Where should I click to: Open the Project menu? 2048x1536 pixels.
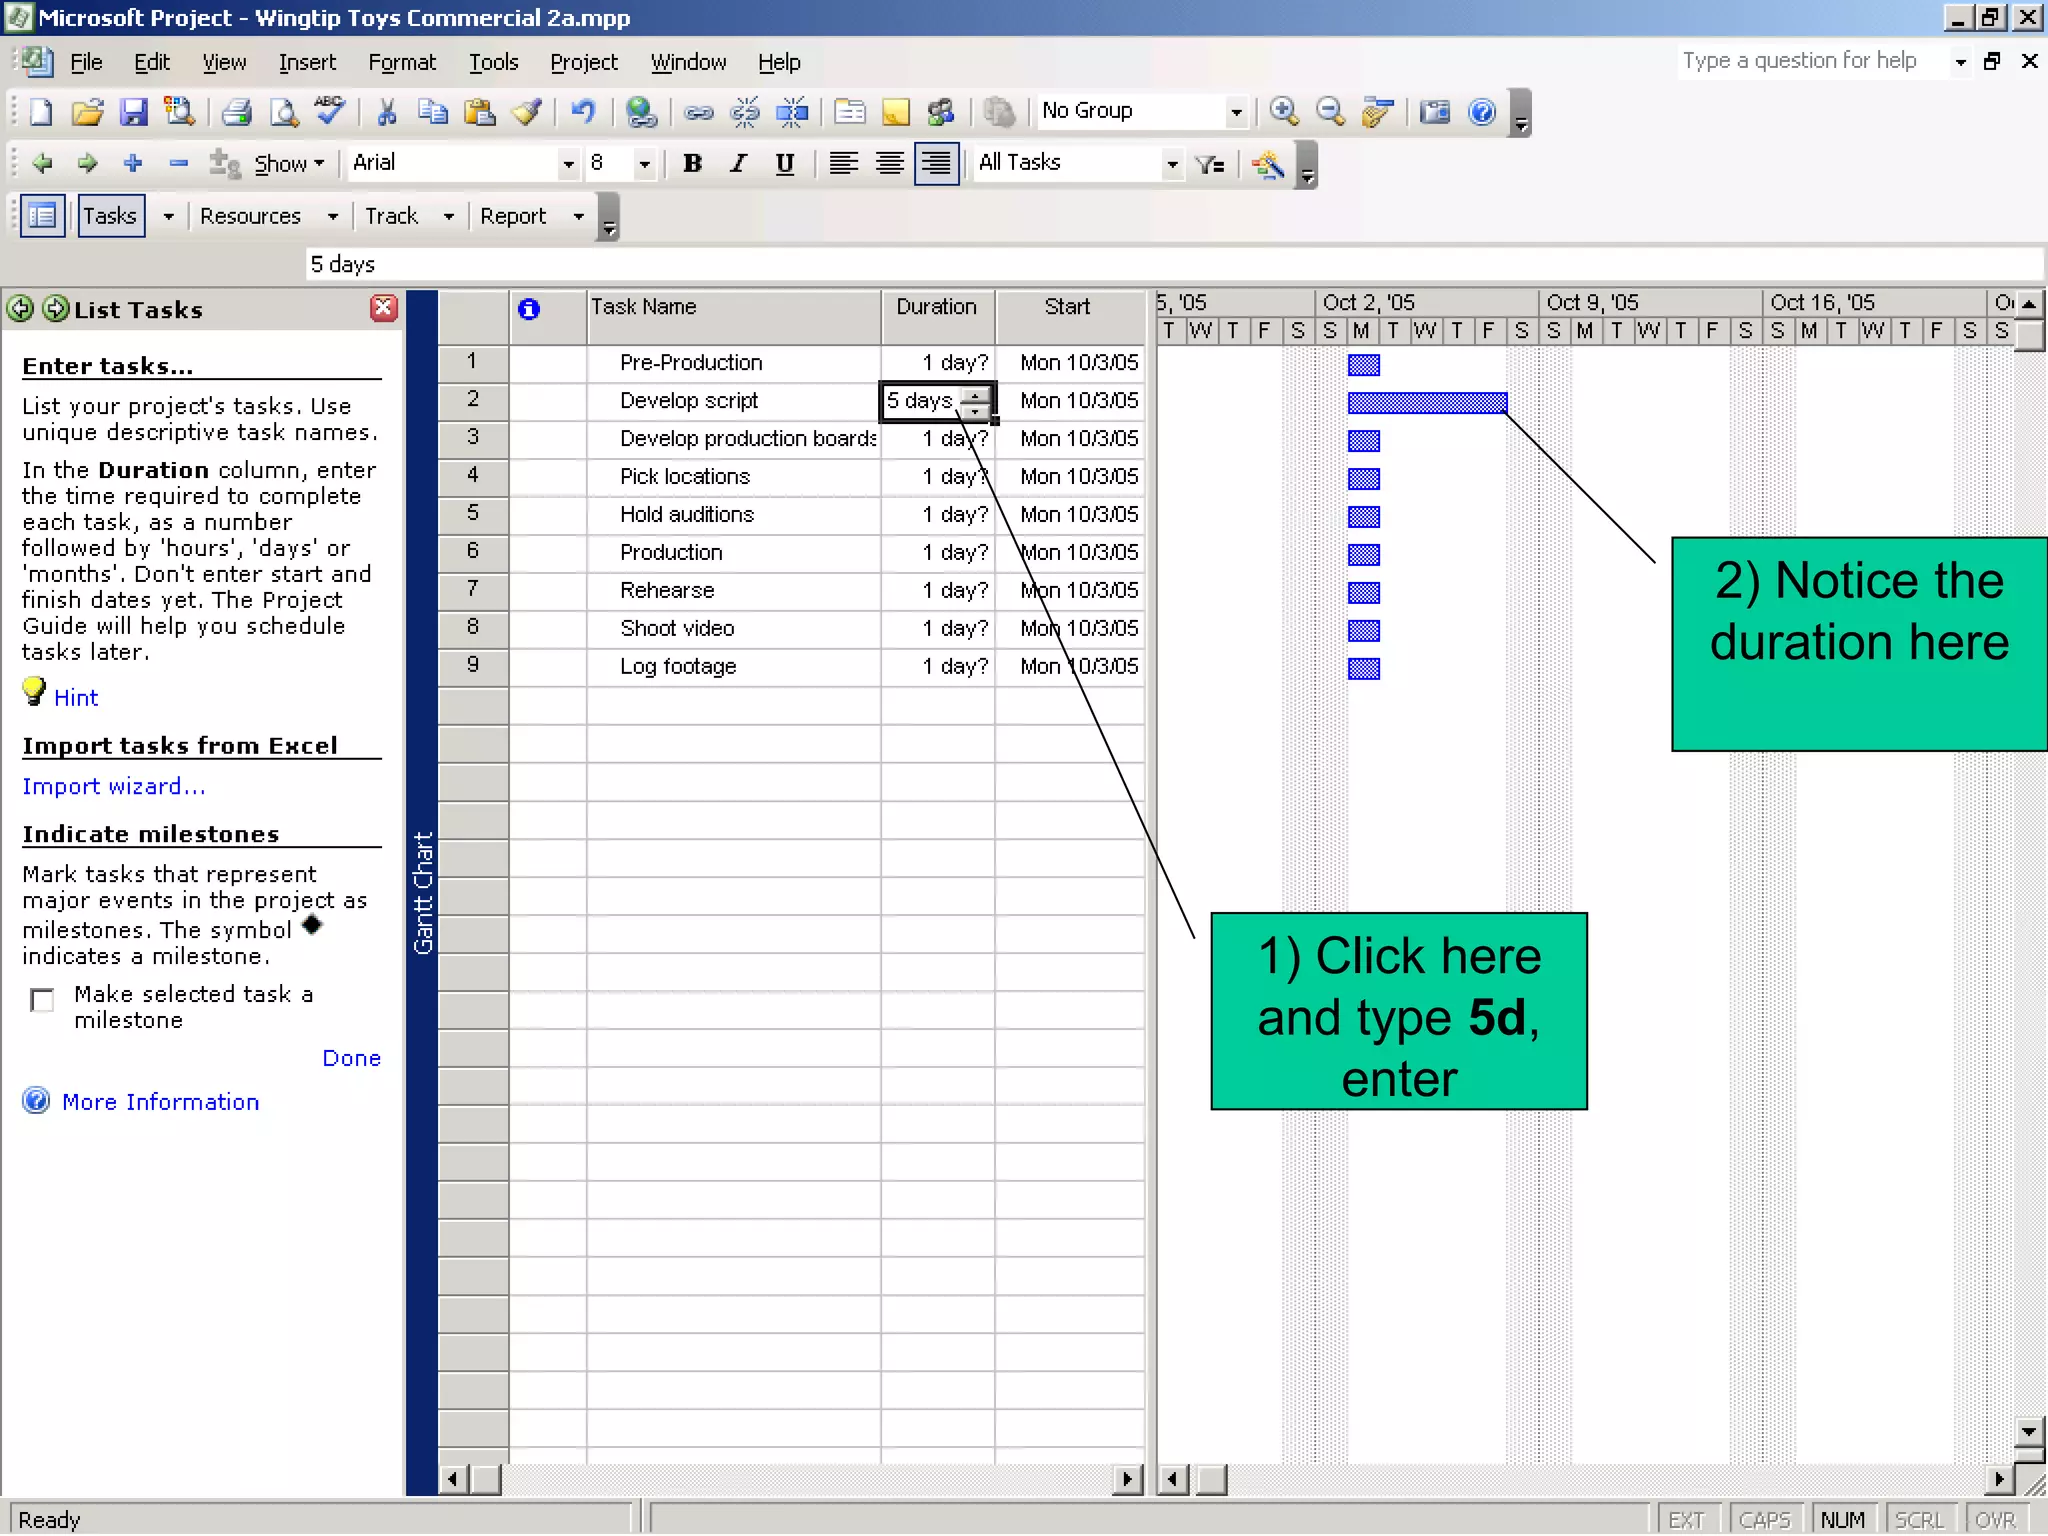[x=583, y=62]
